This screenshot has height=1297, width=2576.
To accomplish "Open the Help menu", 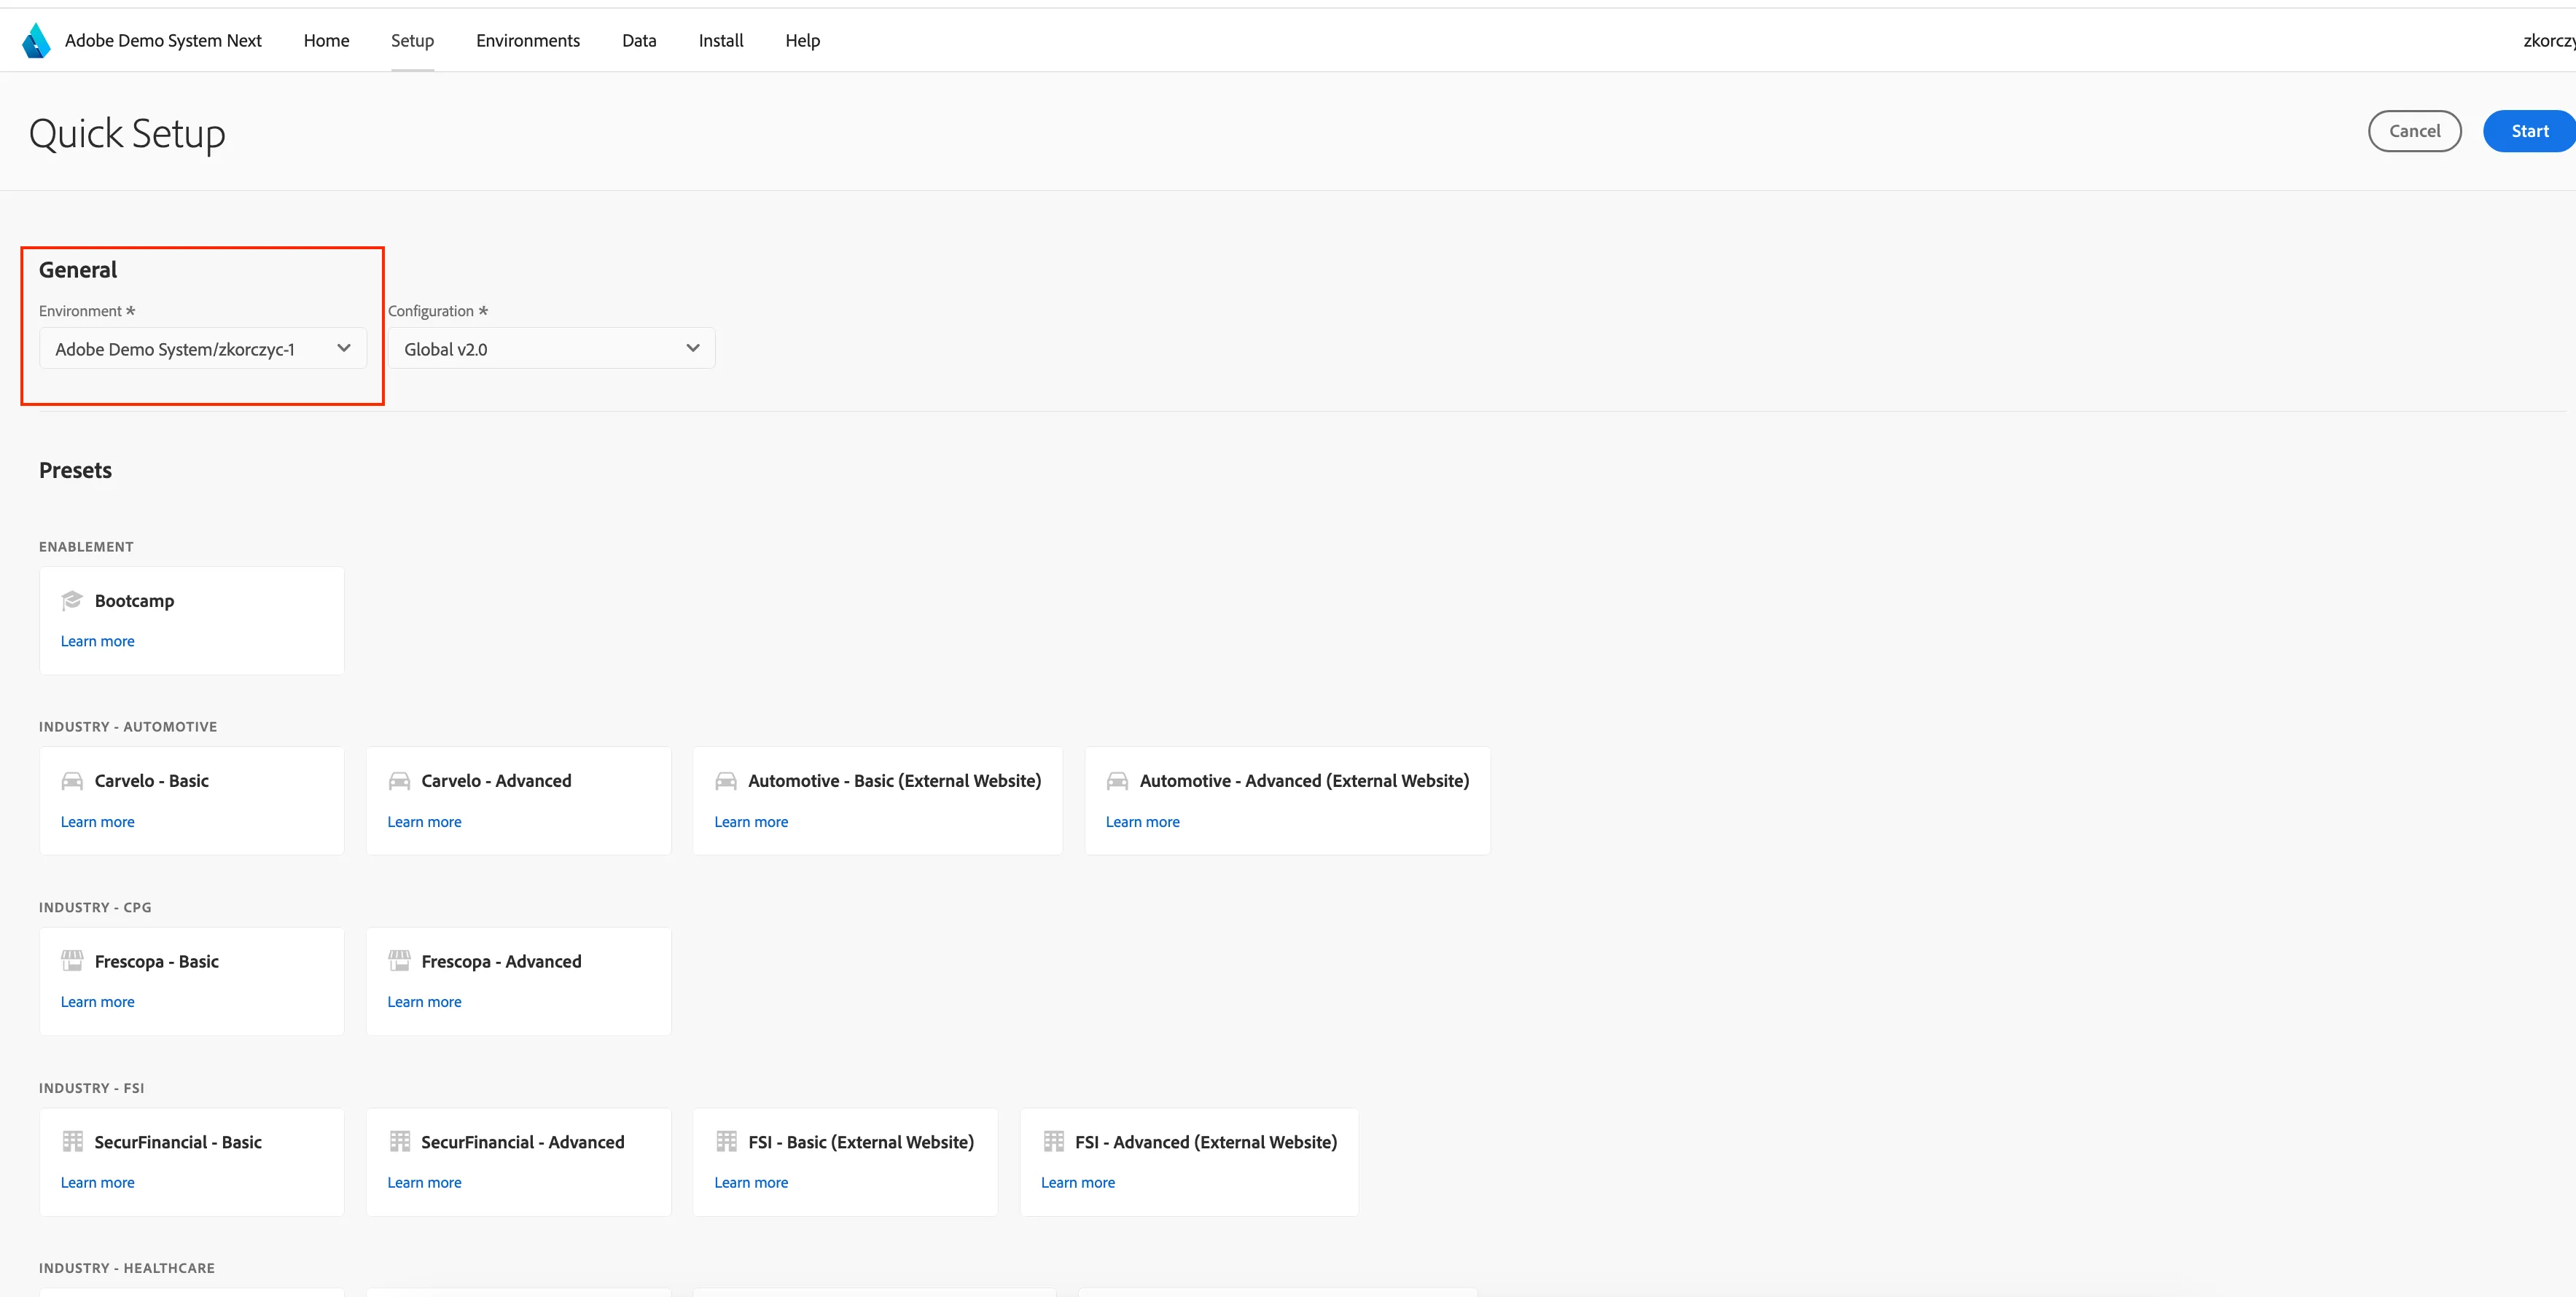I will click(802, 41).
